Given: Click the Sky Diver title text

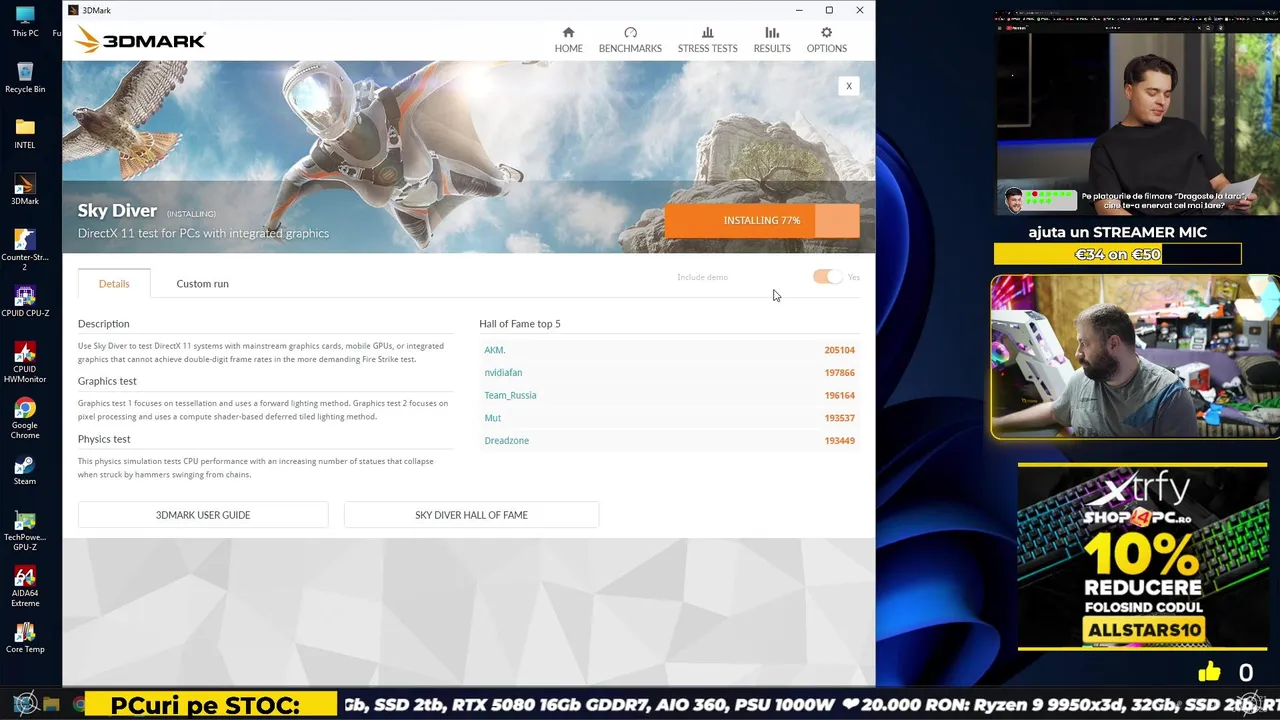Looking at the screenshot, I should 117,211.
